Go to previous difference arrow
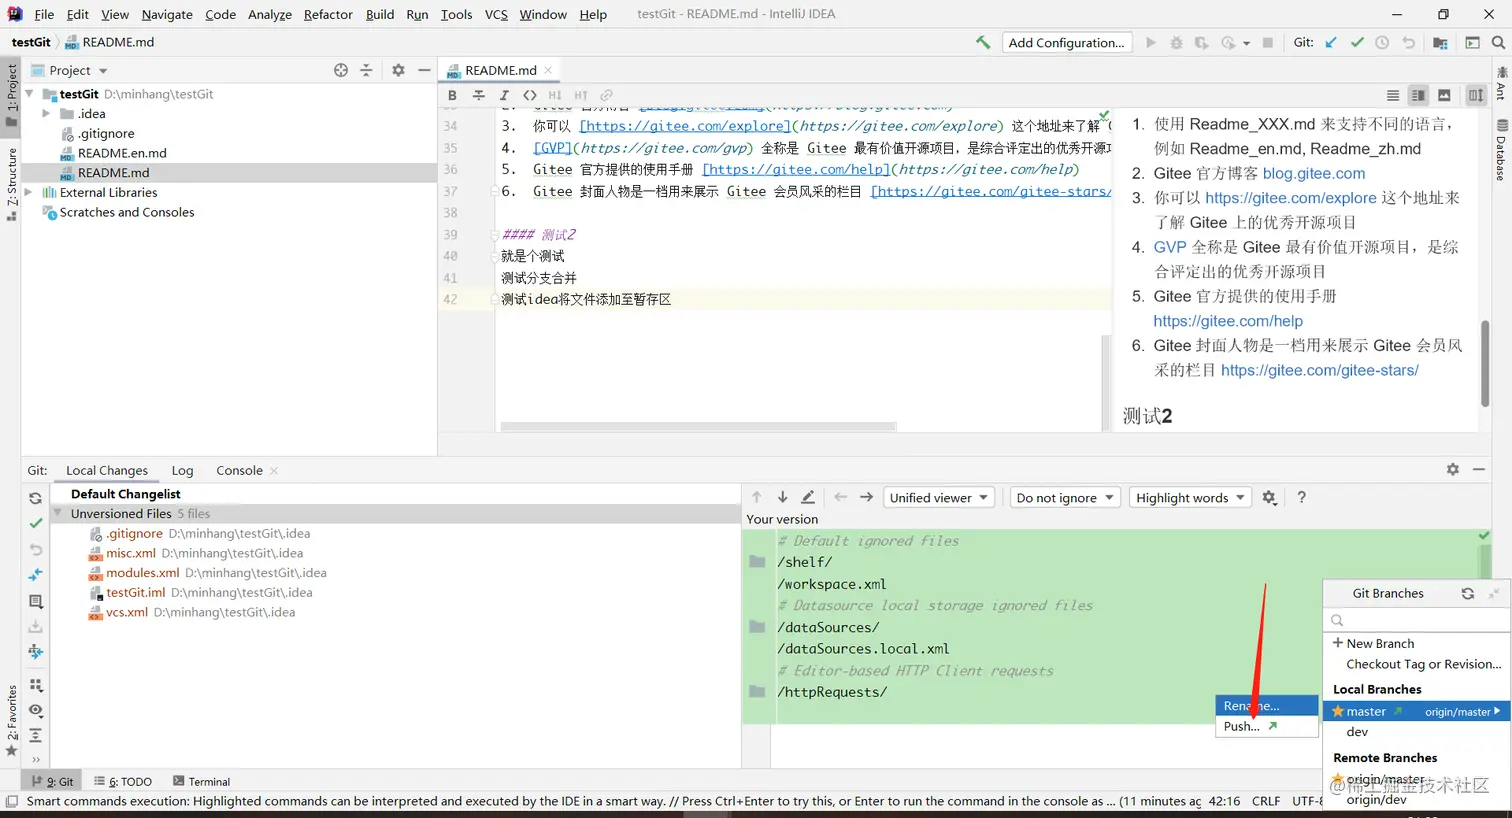The width and height of the screenshot is (1512, 818). [x=756, y=497]
